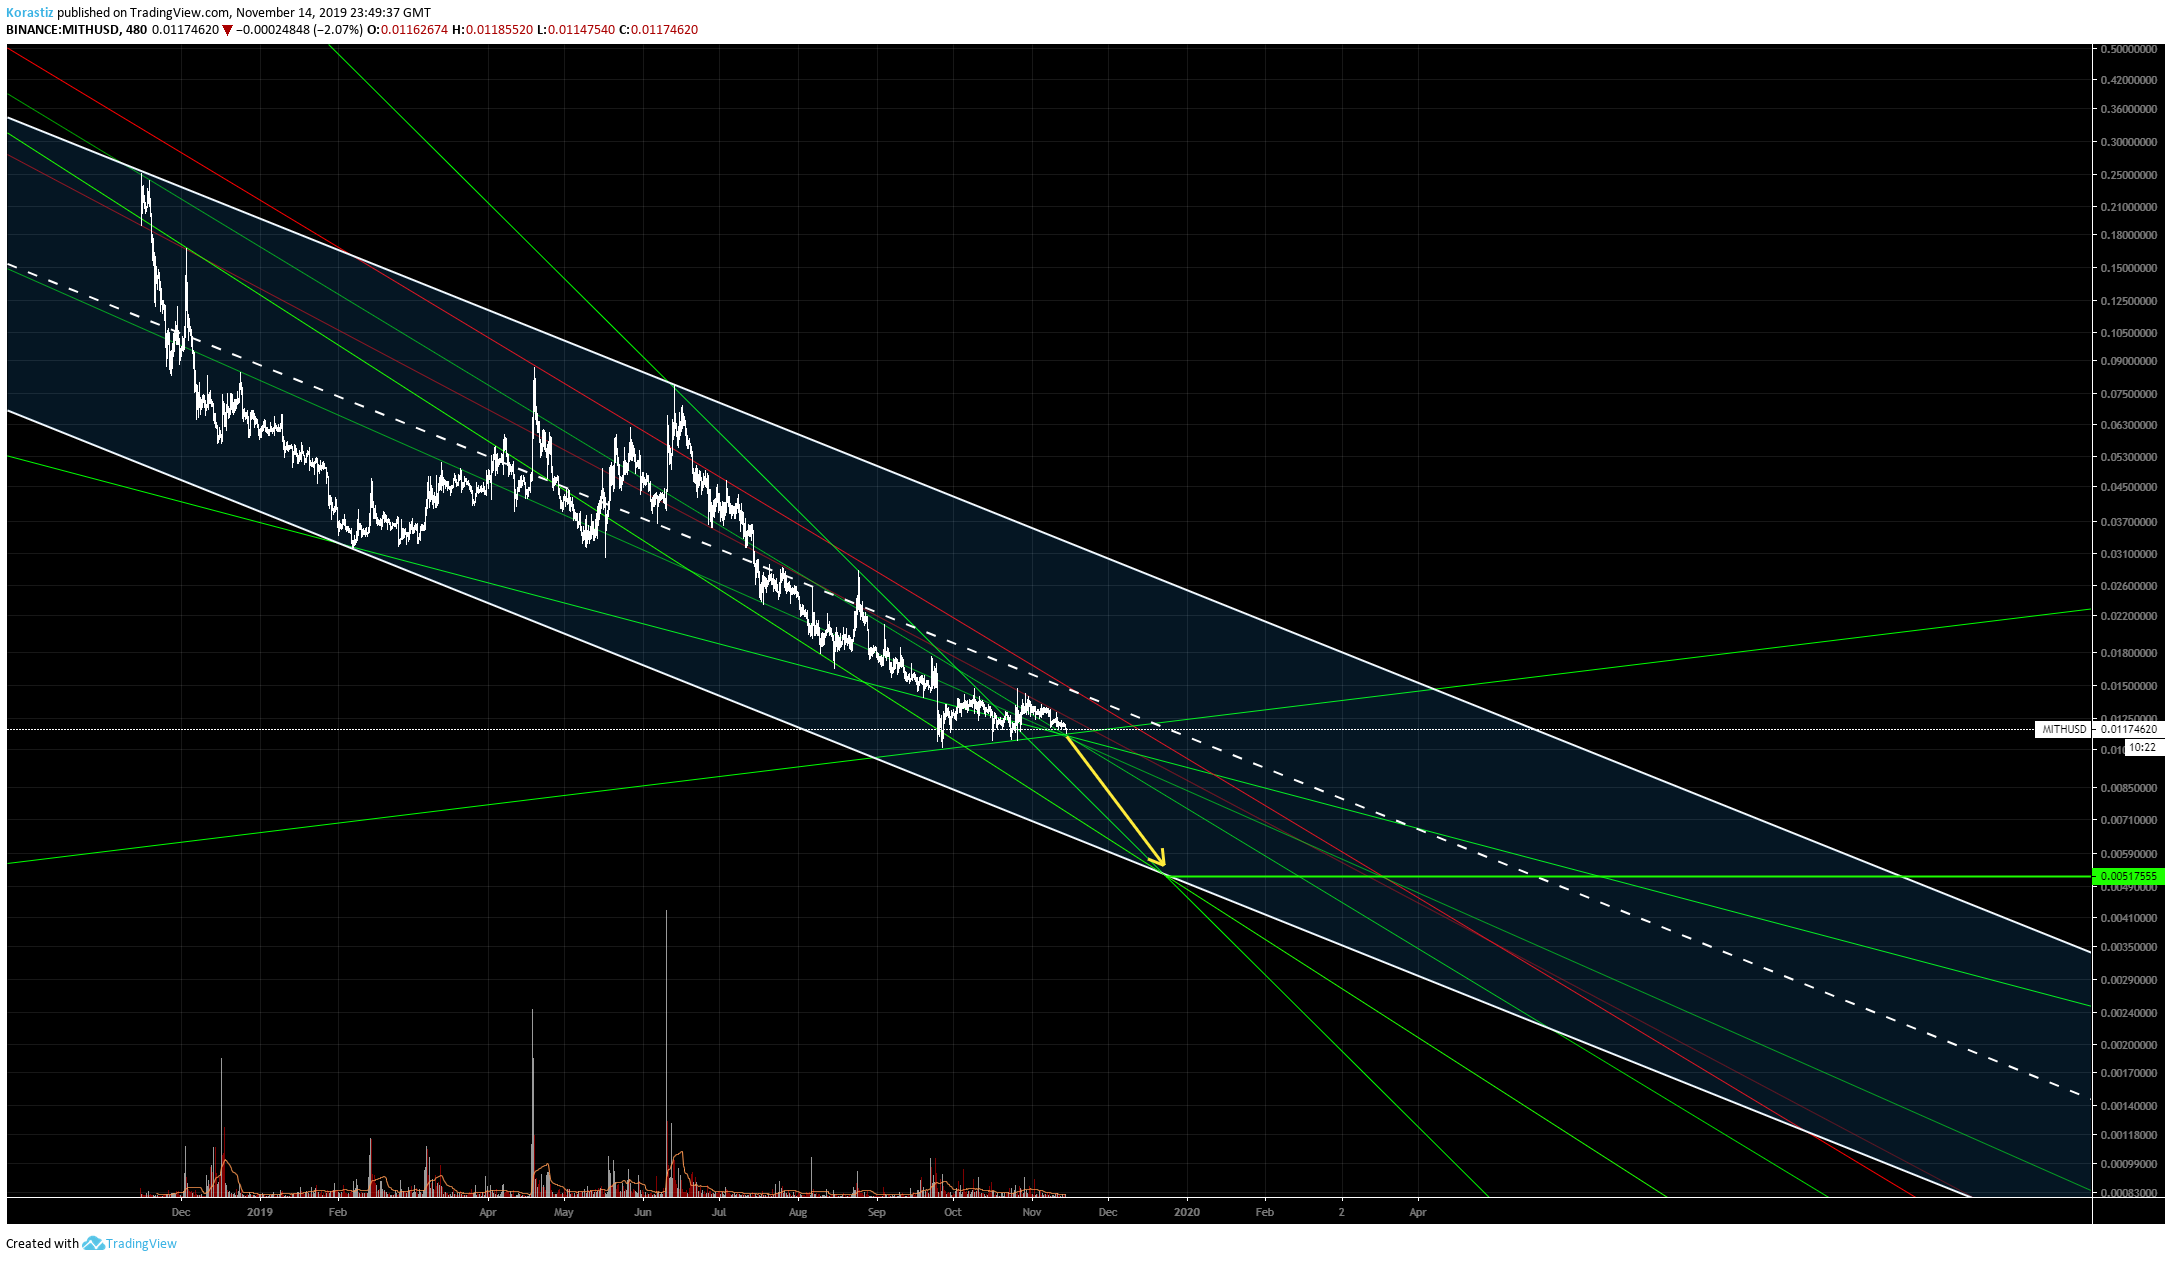Click the 0.21000000 price axis label
This screenshot has width=2172, height=1261.
click(2129, 207)
